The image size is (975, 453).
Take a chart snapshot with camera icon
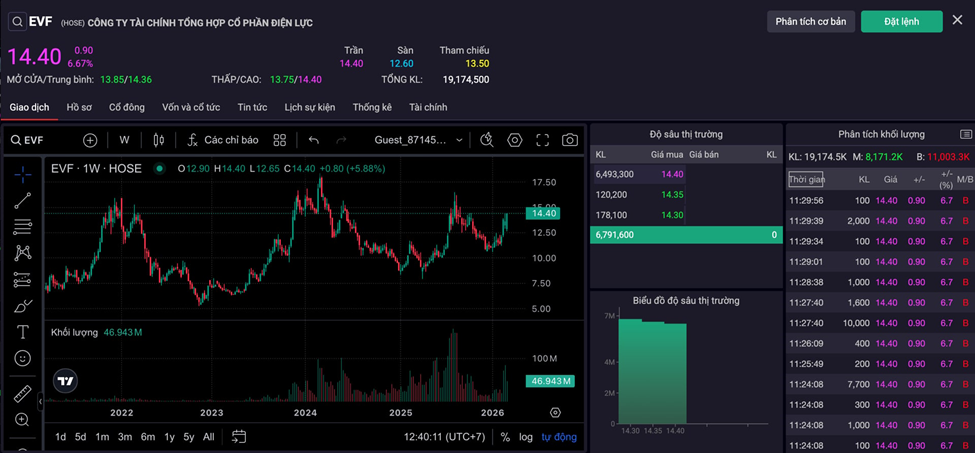click(569, 141)
